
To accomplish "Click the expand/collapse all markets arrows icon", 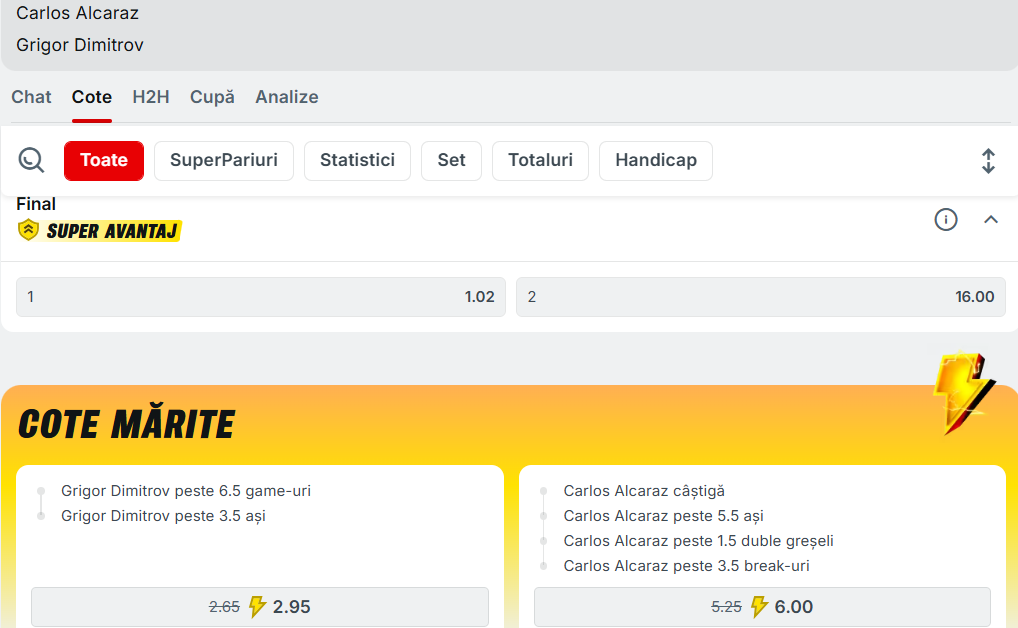I will 988,161.
